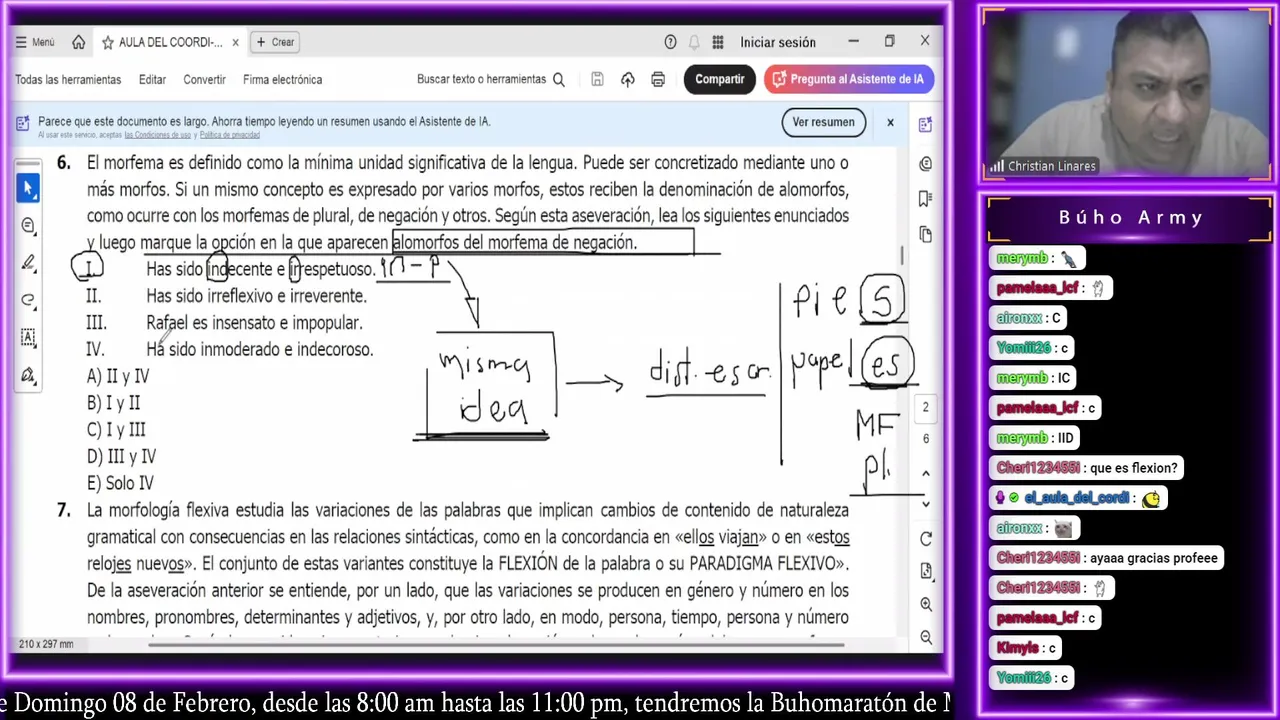This screenshot has width=1280, height=720.
Task: Go to previous page with up chevron
Action: [x=925, y=474]
